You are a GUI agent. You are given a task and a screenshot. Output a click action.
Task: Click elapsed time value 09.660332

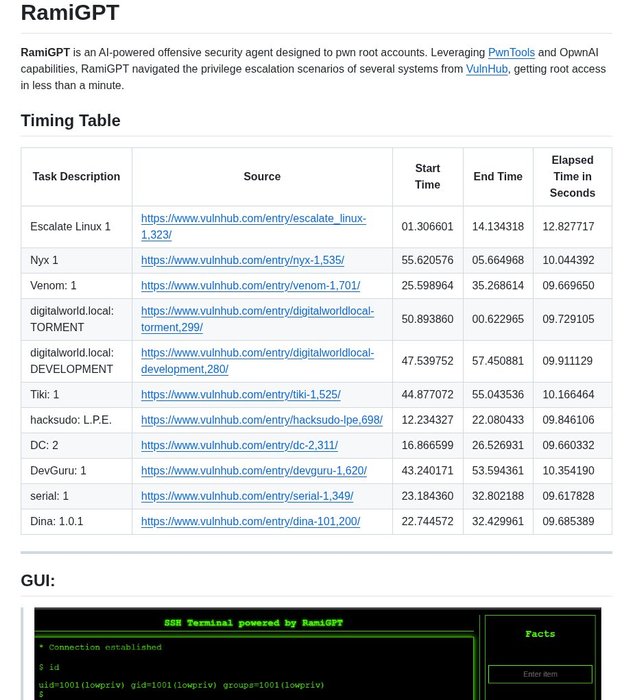[568, 446]
